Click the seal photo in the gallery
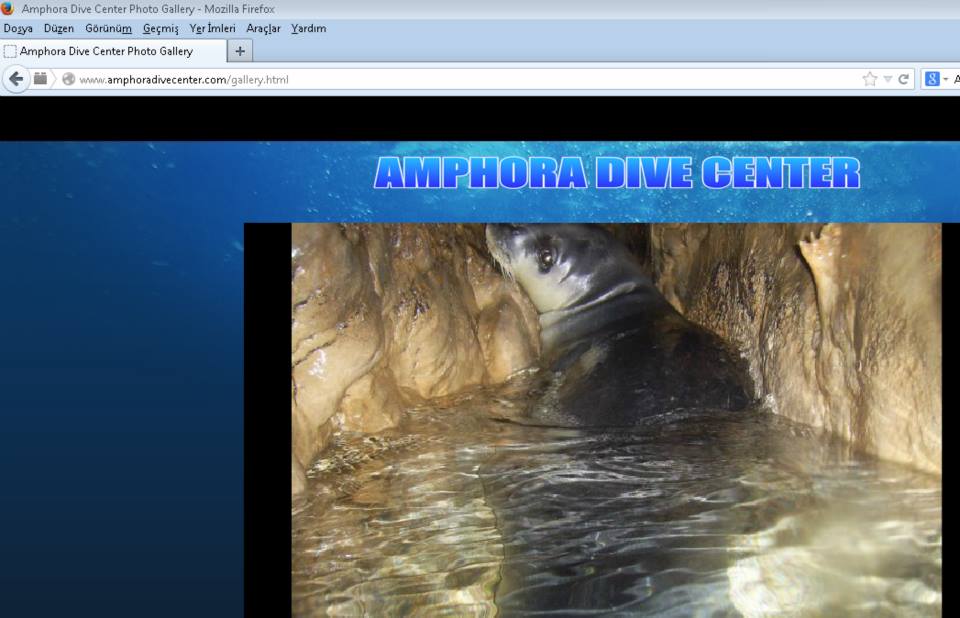Viewport: 960px width, 618px height. pos(615,420)
